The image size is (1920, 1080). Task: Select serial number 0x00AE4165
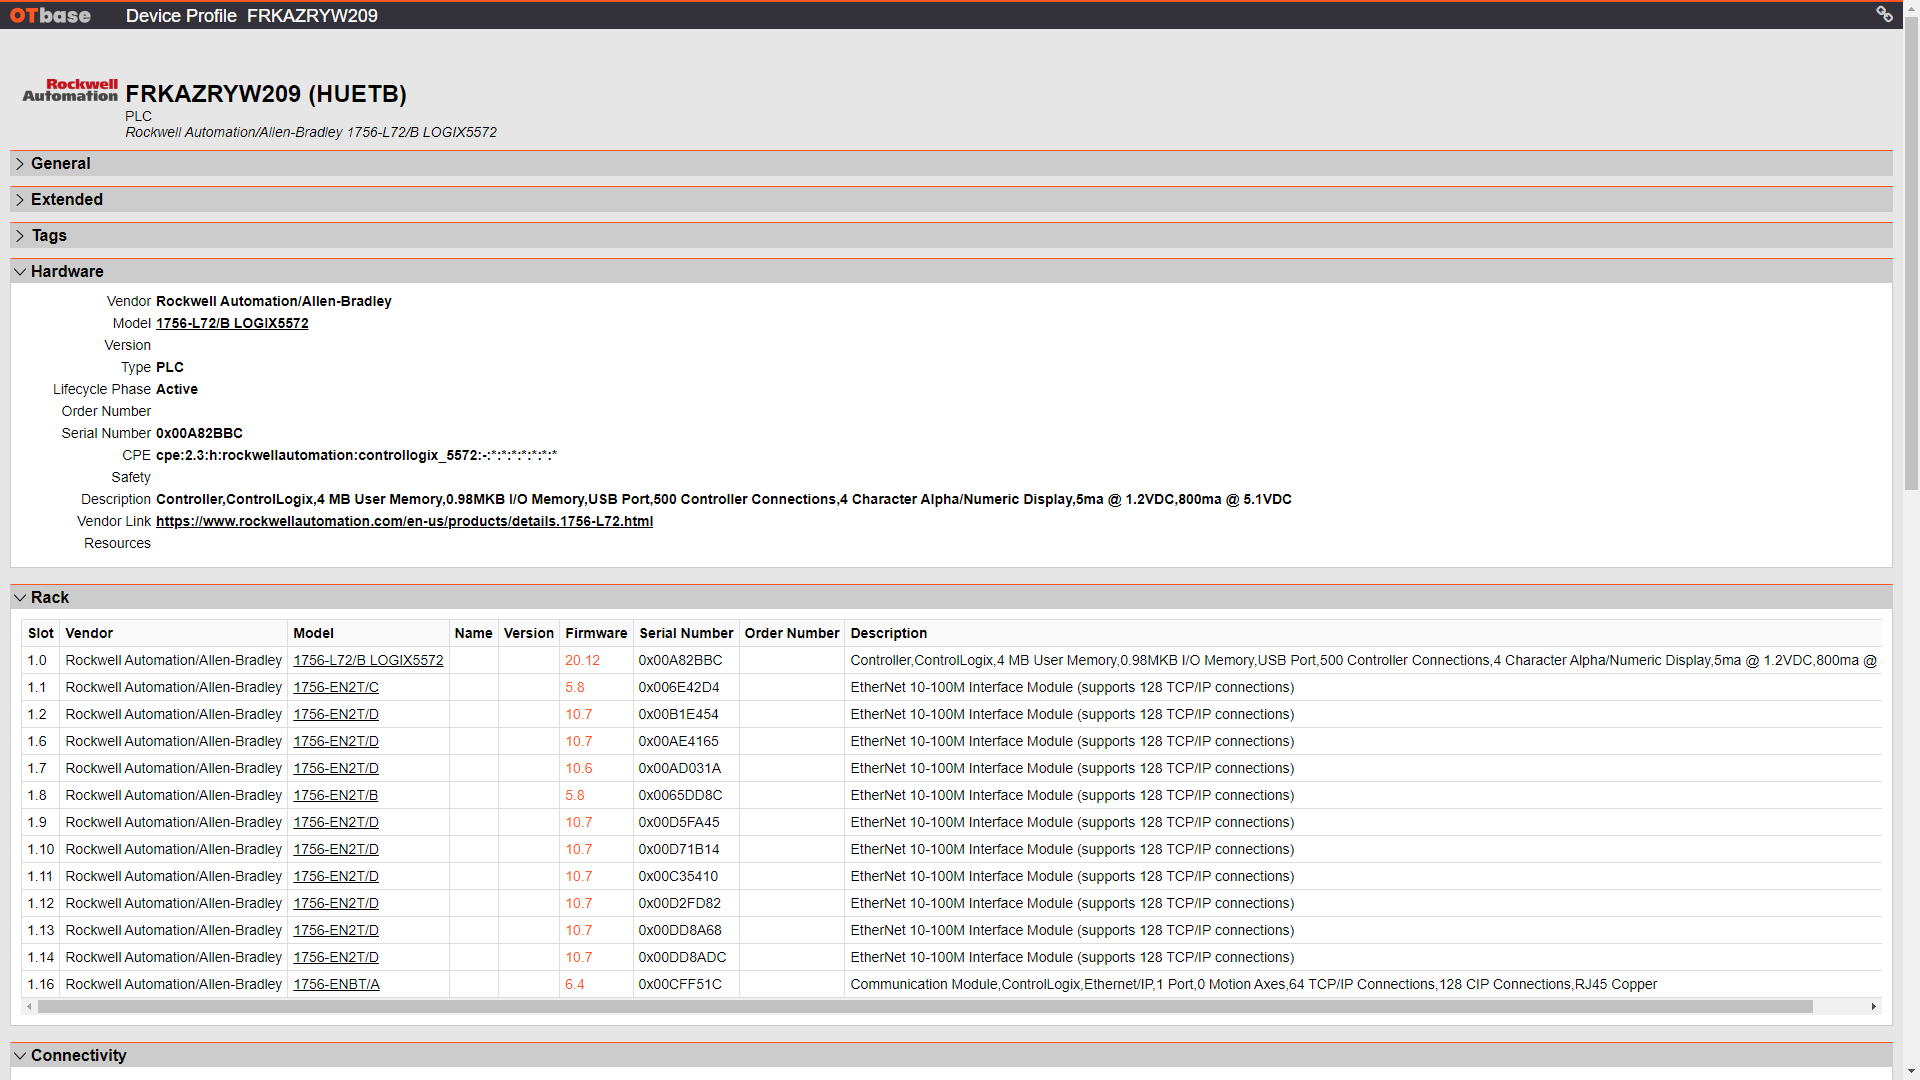(x=678, y=741)
